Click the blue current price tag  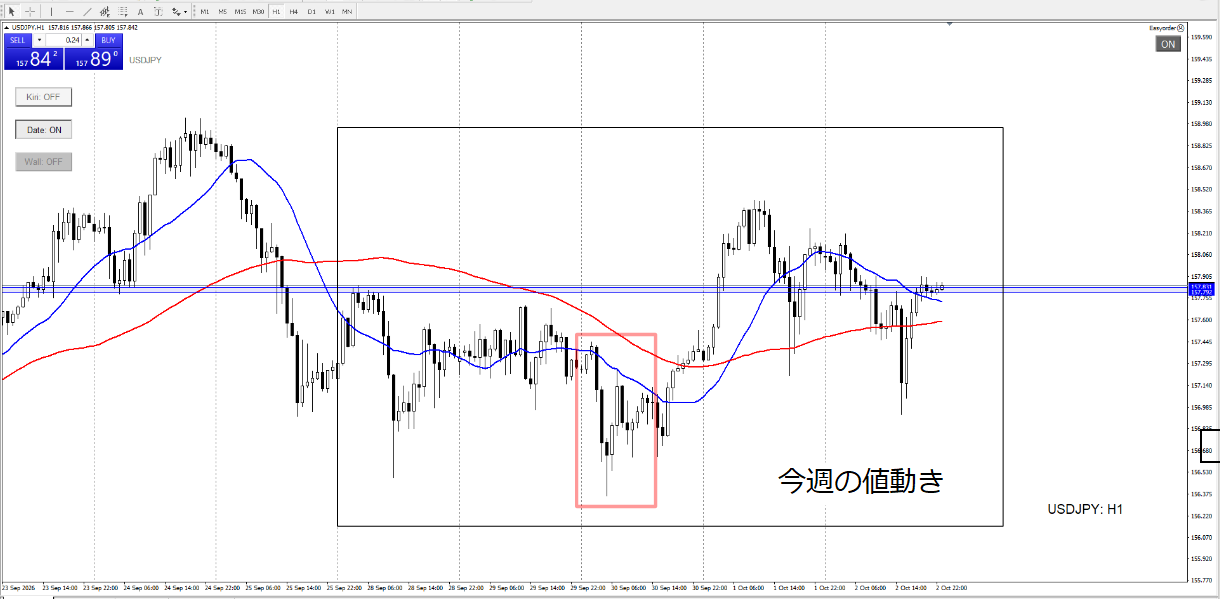[x=1202, y=290]
